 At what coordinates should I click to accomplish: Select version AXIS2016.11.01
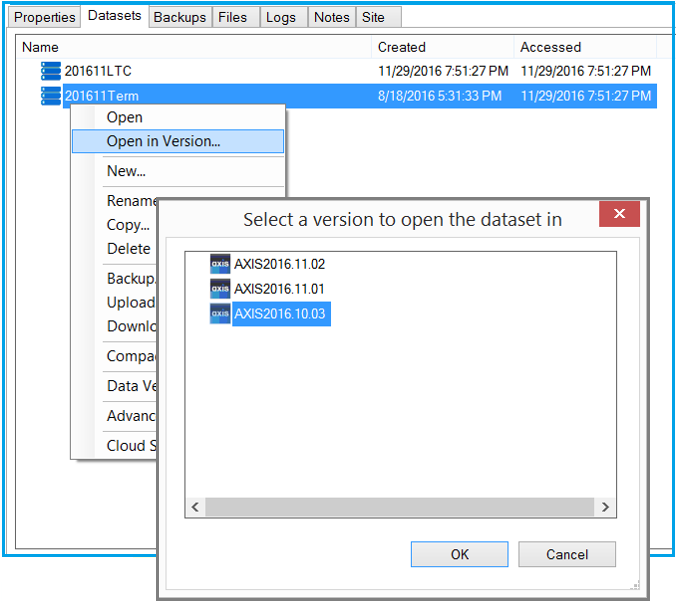pos(279,289)
